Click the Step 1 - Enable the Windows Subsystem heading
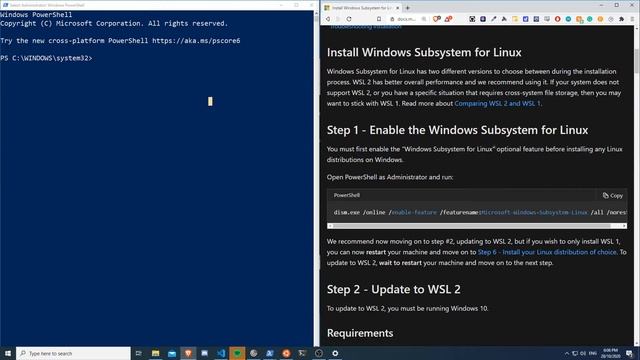This screenshot has width=640, height=360. coord(457,130)
